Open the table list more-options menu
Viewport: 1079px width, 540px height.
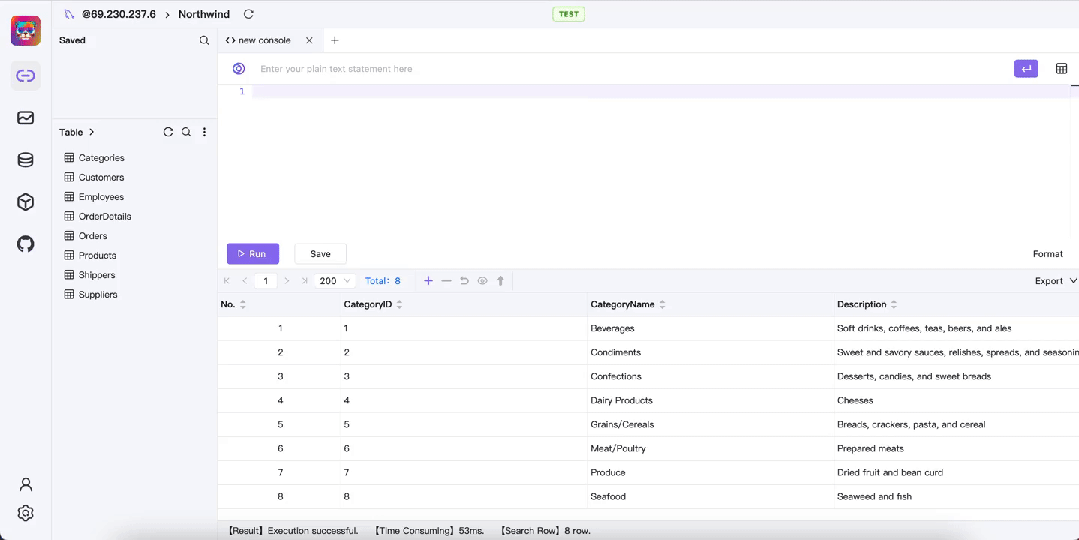pos(204,132)
